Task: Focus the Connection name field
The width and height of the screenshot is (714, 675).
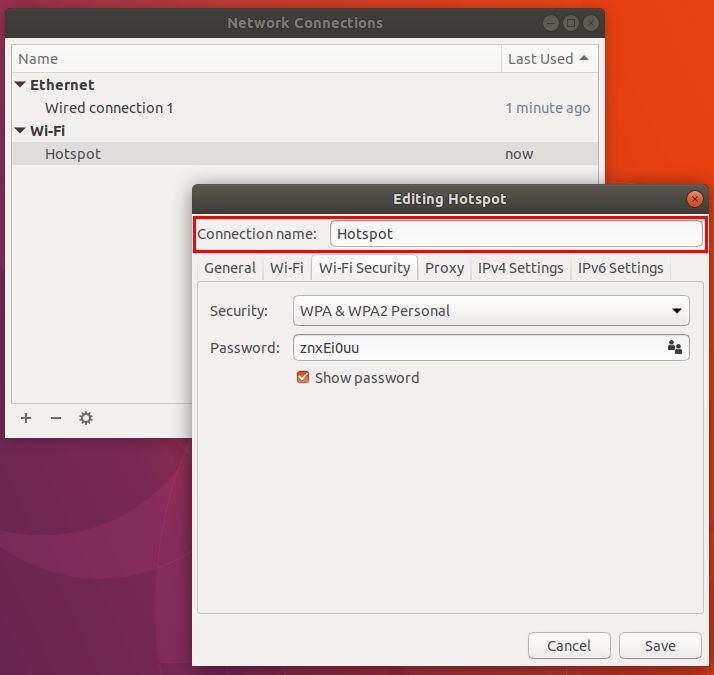Action: 516,234
